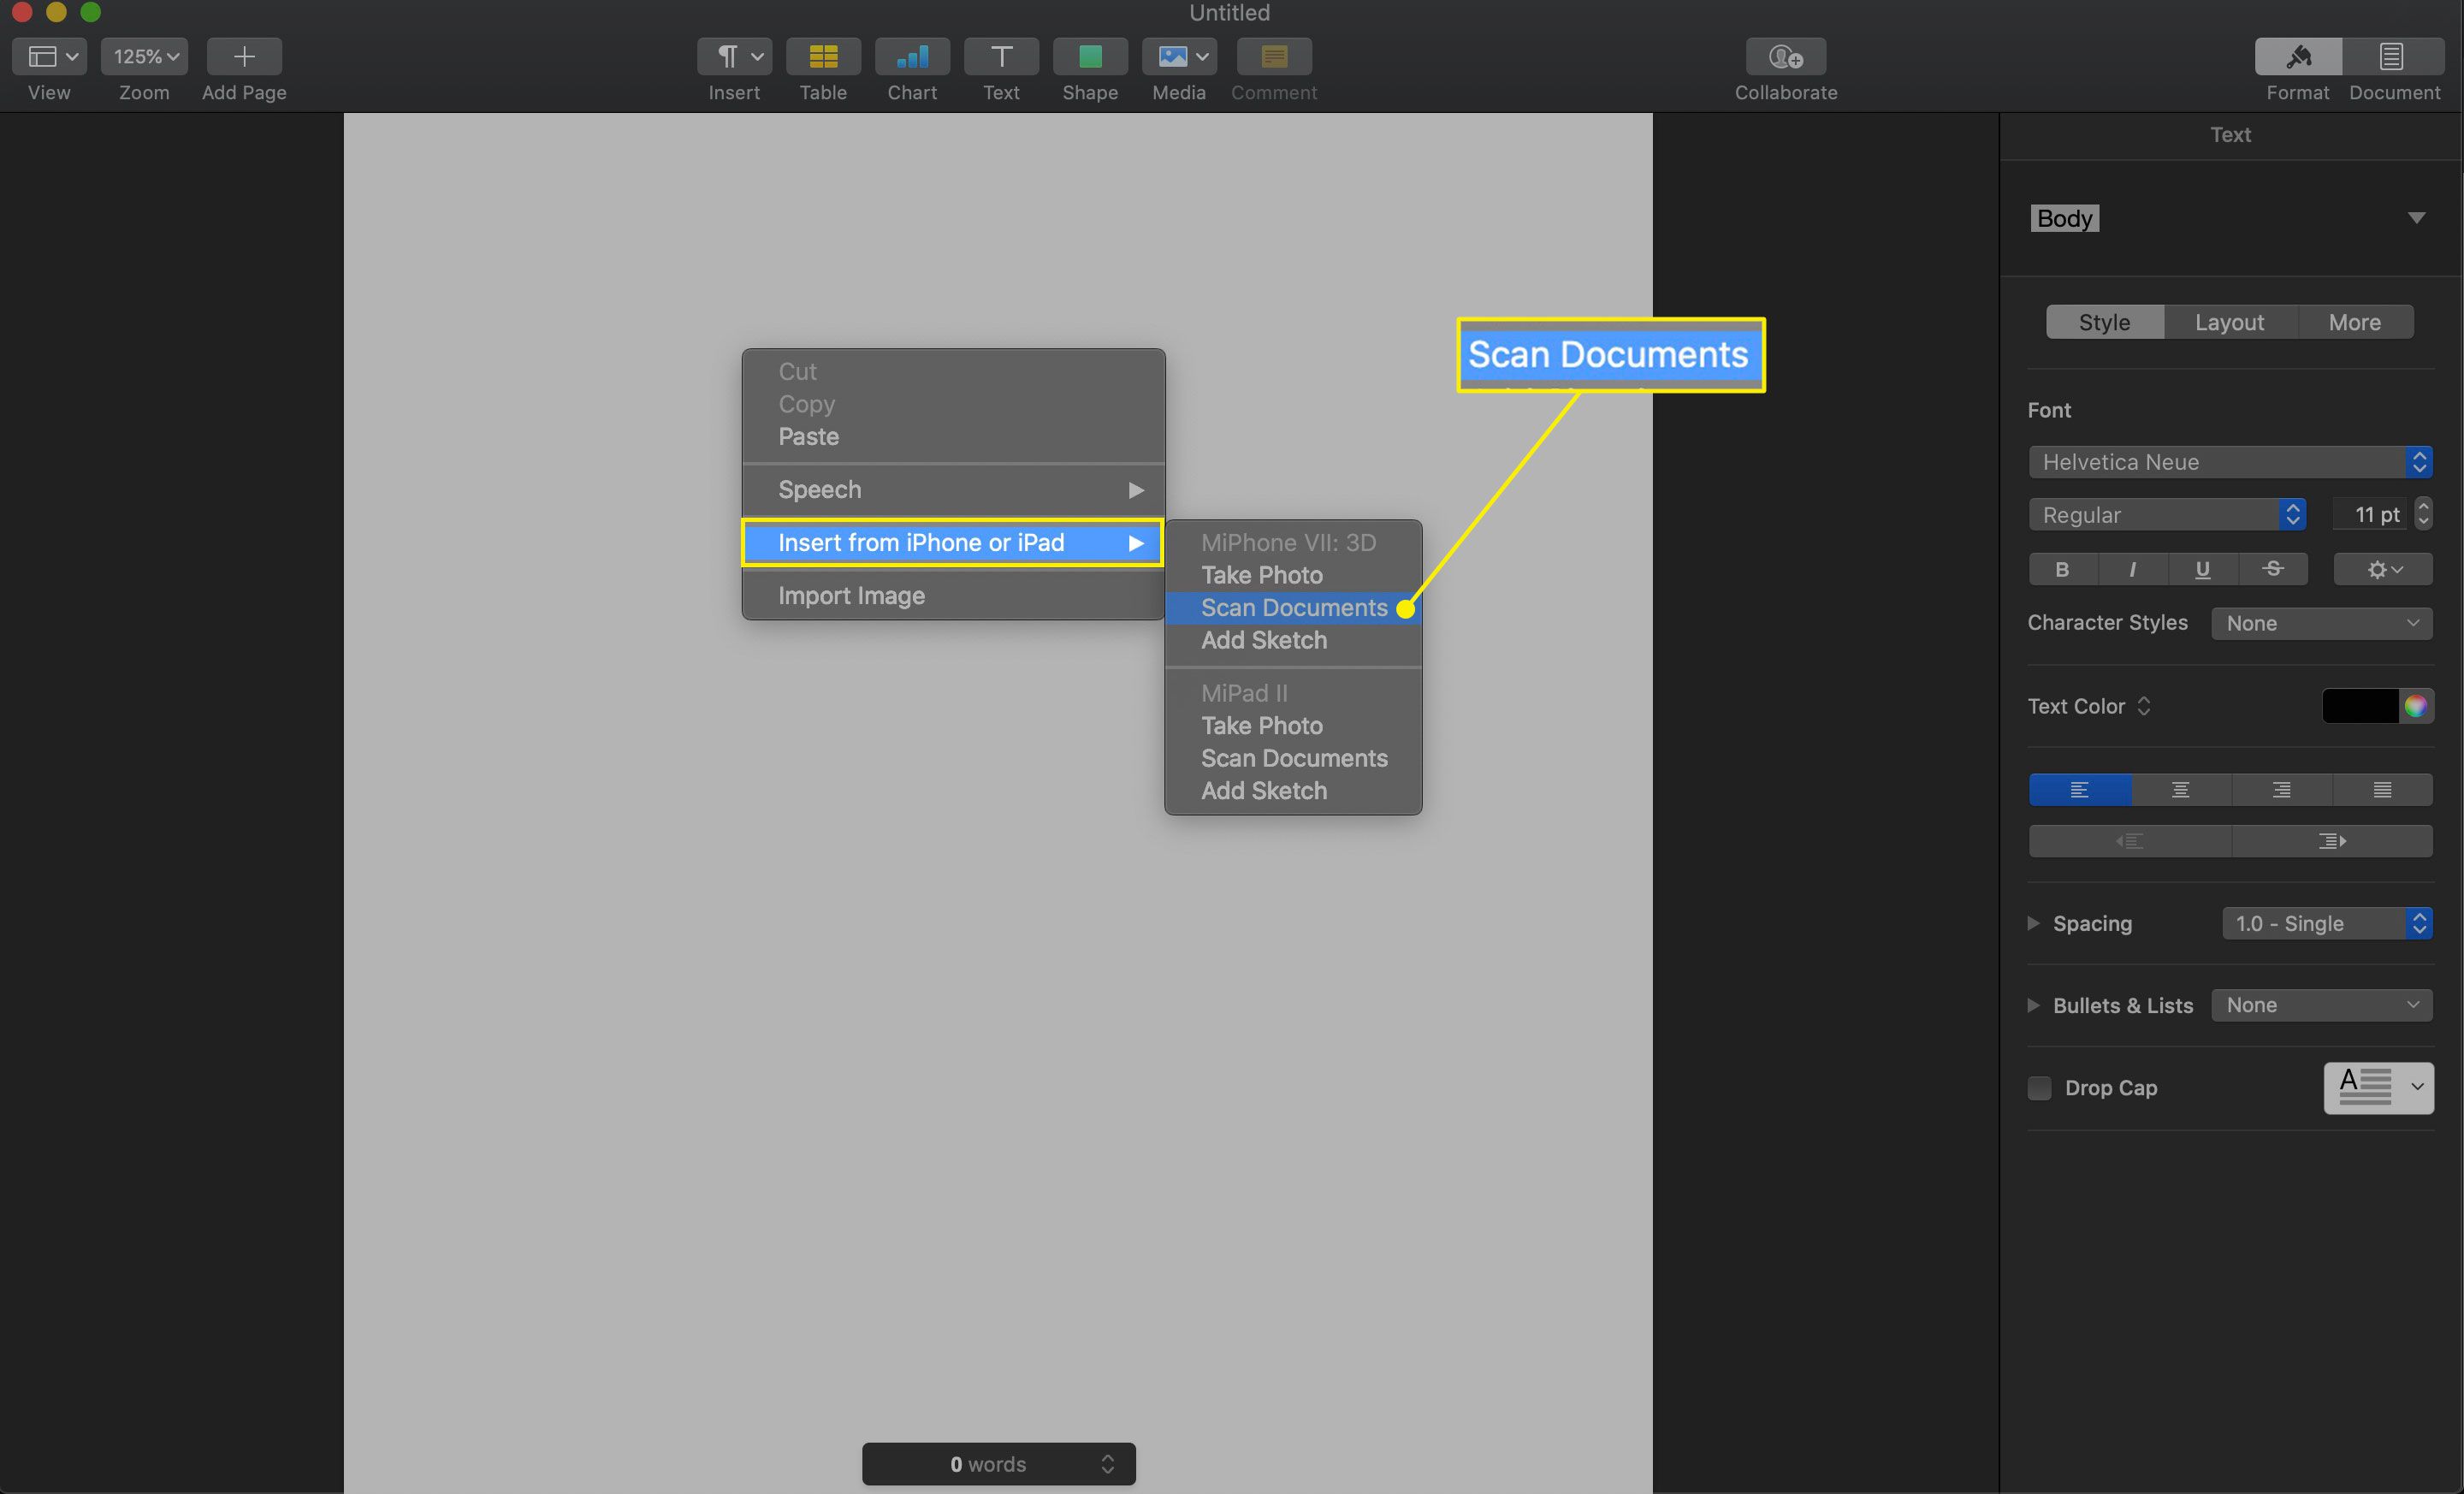Click the Table toolbar icon
This screenshot has height=1494, width=2464.
823,56
